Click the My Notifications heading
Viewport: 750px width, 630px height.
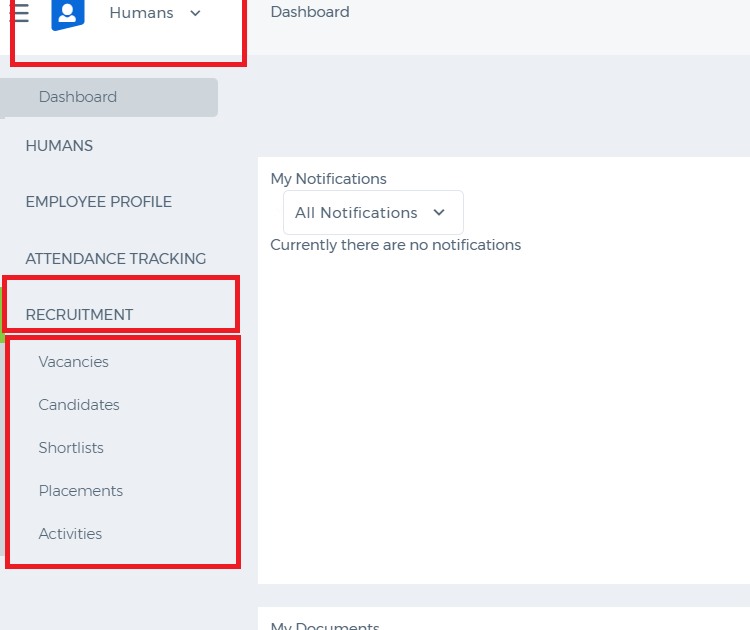coord(329,179)
